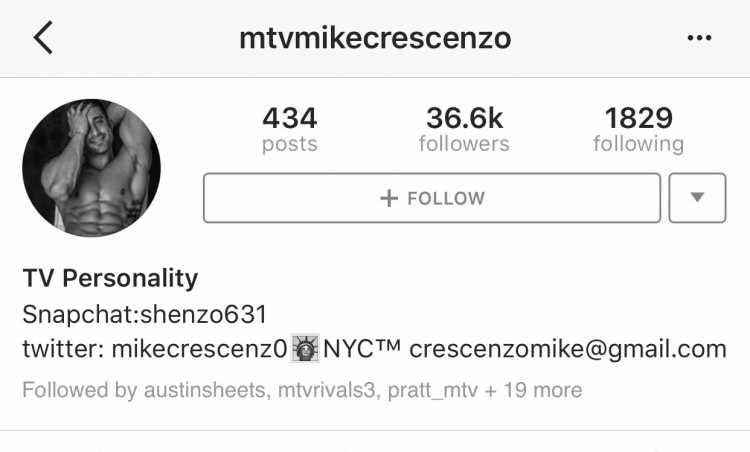Open pratt_mtv follower profile
The height and width of the screenshot is (452, 750).
(432, 390)
